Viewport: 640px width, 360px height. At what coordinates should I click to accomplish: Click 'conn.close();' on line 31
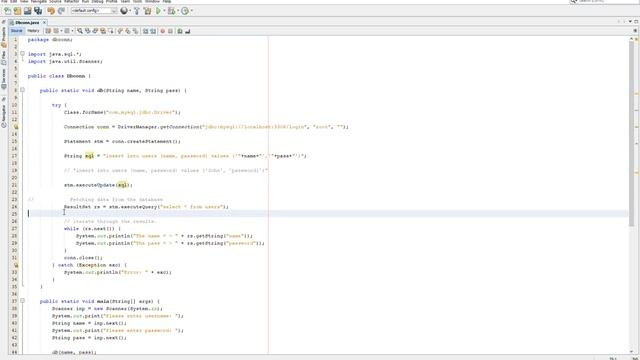(83, 258)
